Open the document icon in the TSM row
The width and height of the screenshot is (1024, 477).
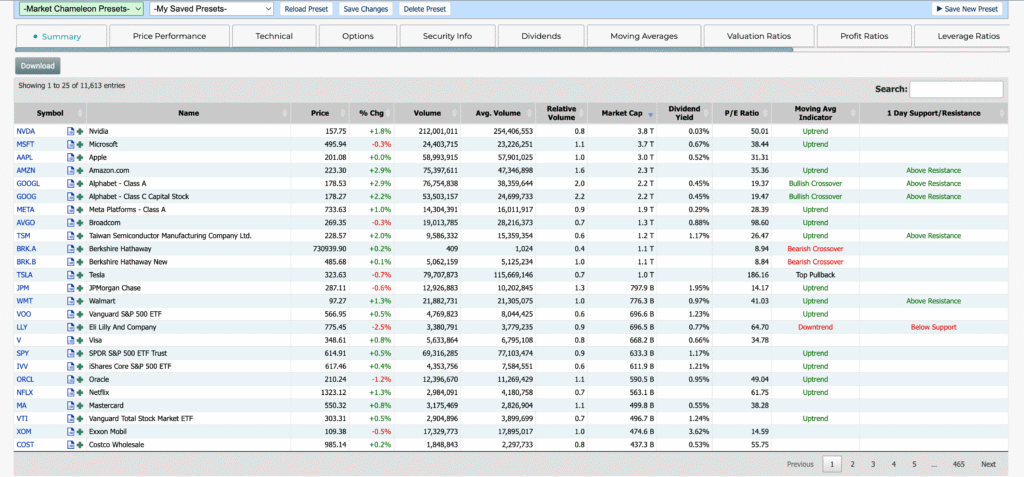click(71, 236)
